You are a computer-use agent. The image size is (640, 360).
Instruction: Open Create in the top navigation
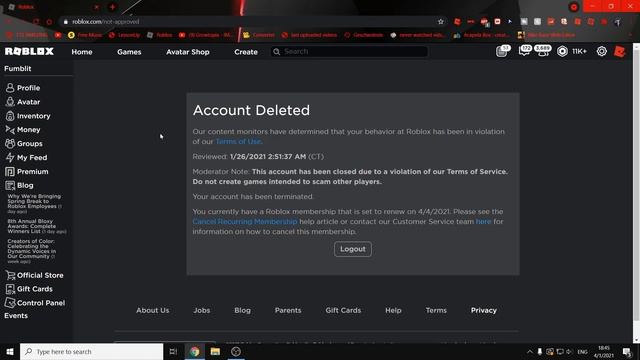(x=246, y=52)
